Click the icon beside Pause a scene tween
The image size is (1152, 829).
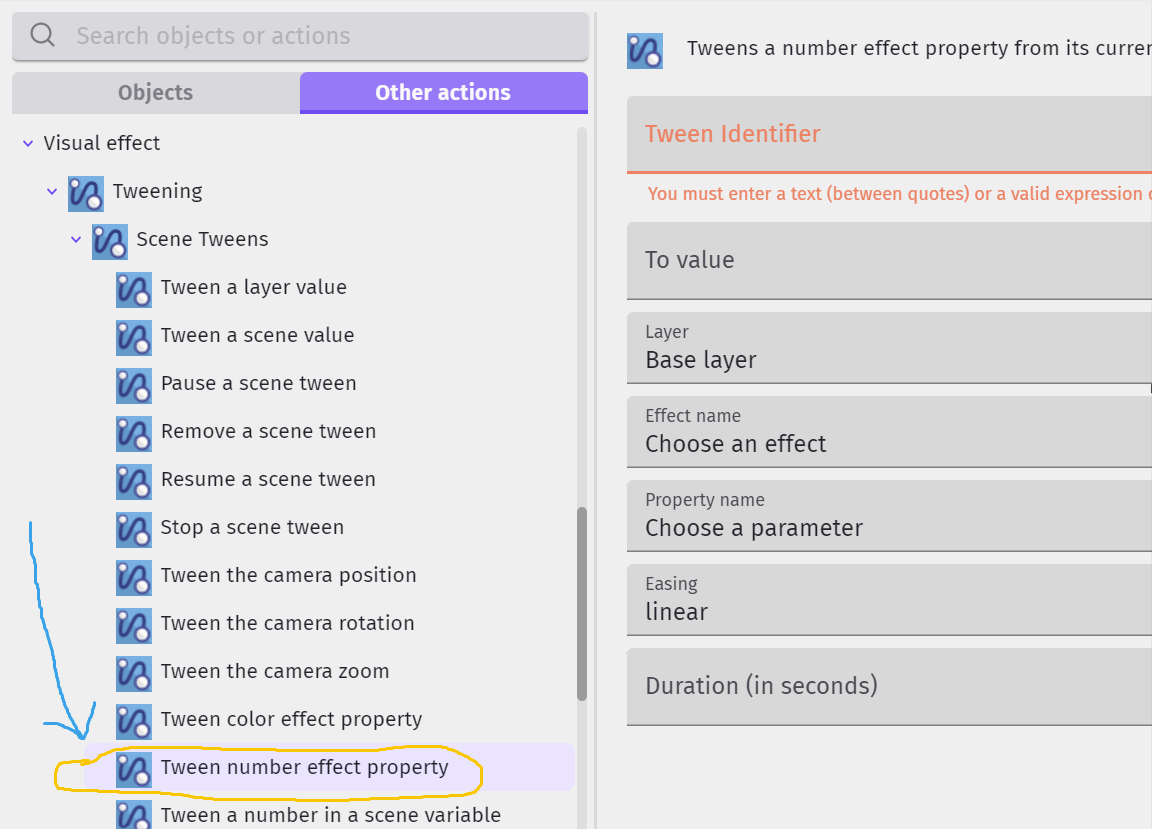point(134,385)
